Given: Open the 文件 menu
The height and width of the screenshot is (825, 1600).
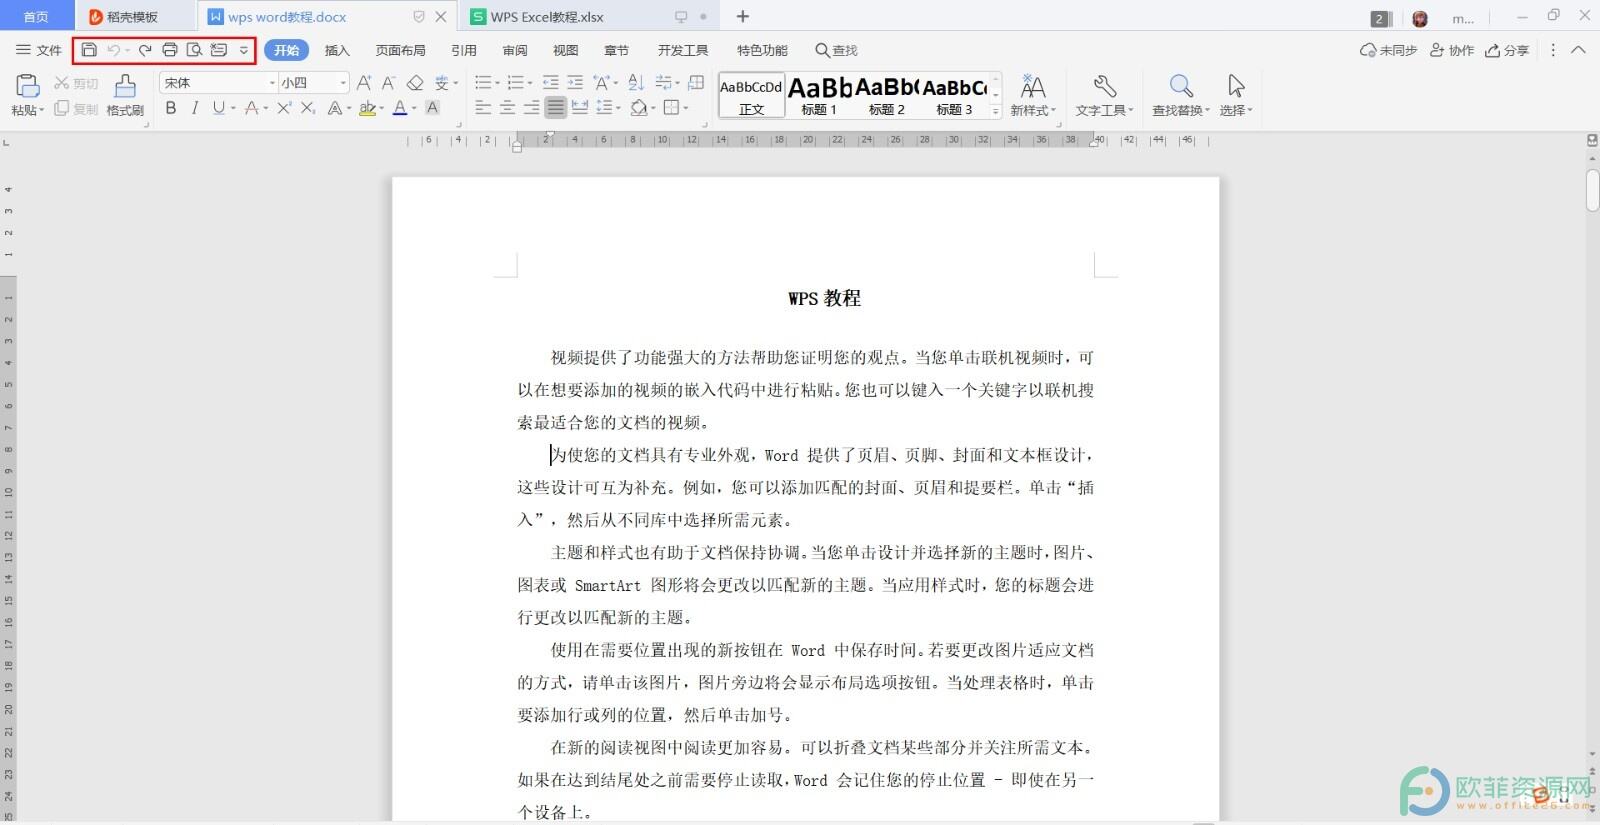Looking at the screenshot, I should point(39,50).
